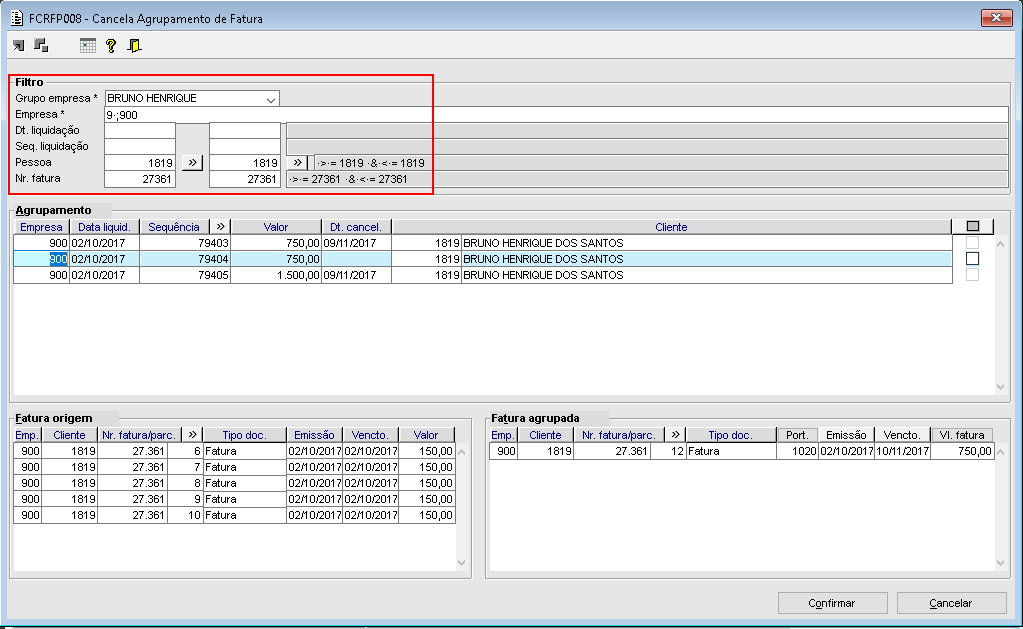Click Emissão header in Fatura origem
Viewport: 1023px width, 629px height.
pyautogui.click(x=314, y=435)
